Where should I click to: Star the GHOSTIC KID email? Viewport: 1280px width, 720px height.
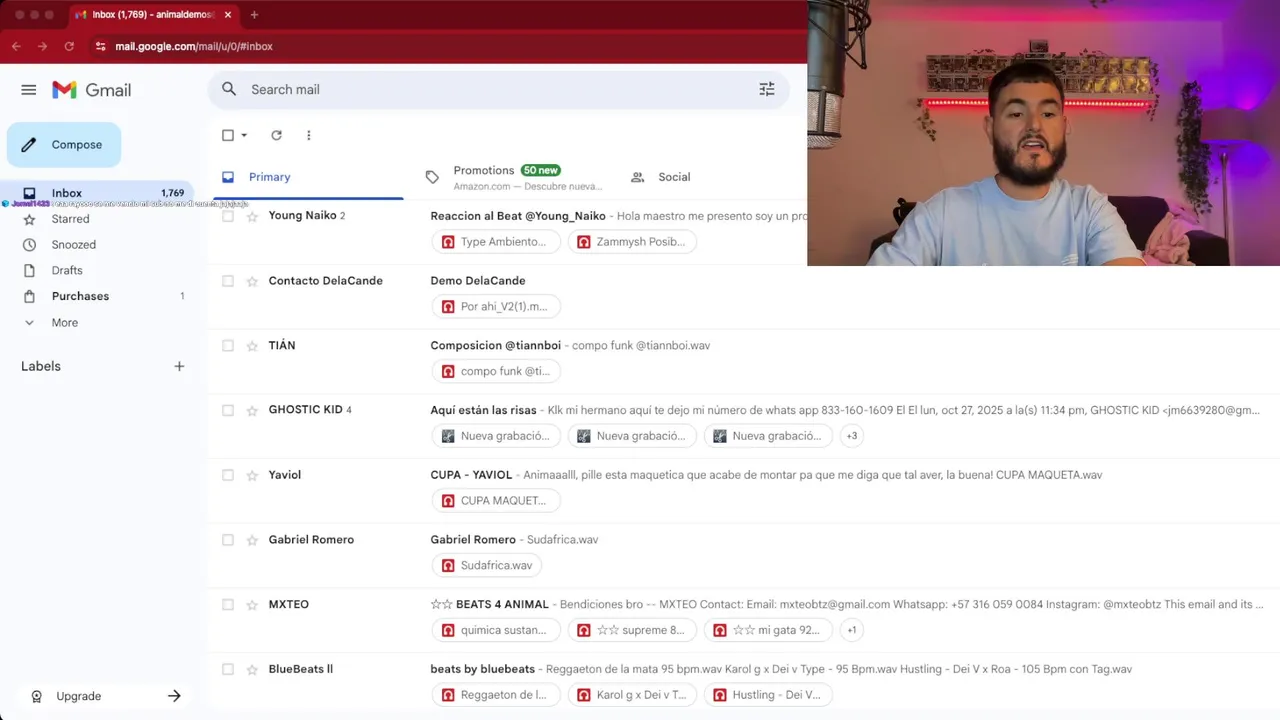click(252, 410)
